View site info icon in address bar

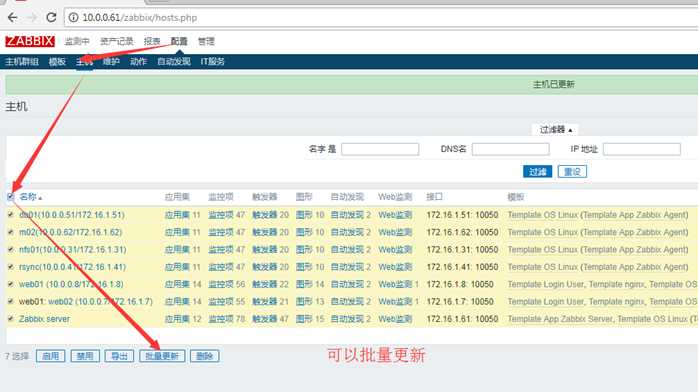[73, 17]
